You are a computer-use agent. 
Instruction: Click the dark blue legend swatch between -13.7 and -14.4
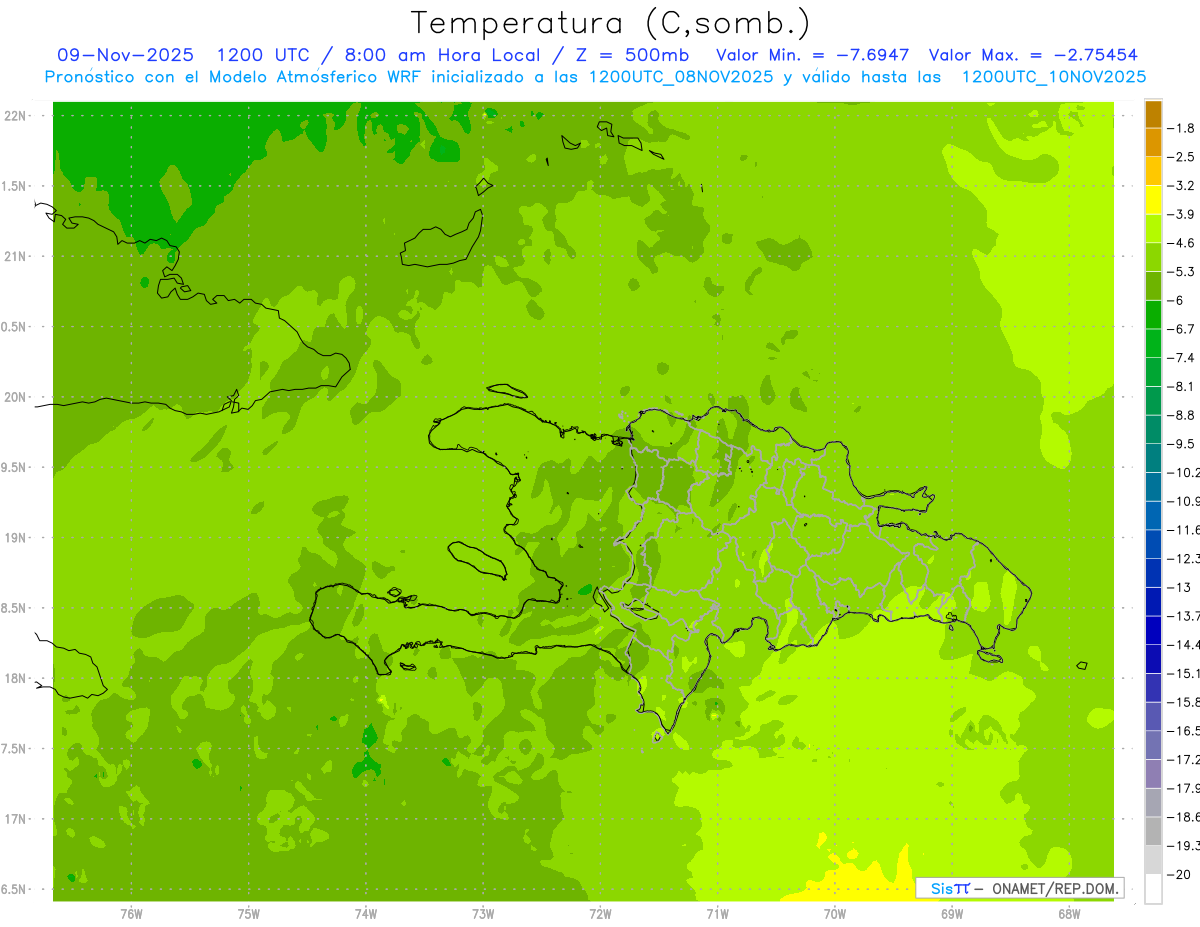(1153, 630)
